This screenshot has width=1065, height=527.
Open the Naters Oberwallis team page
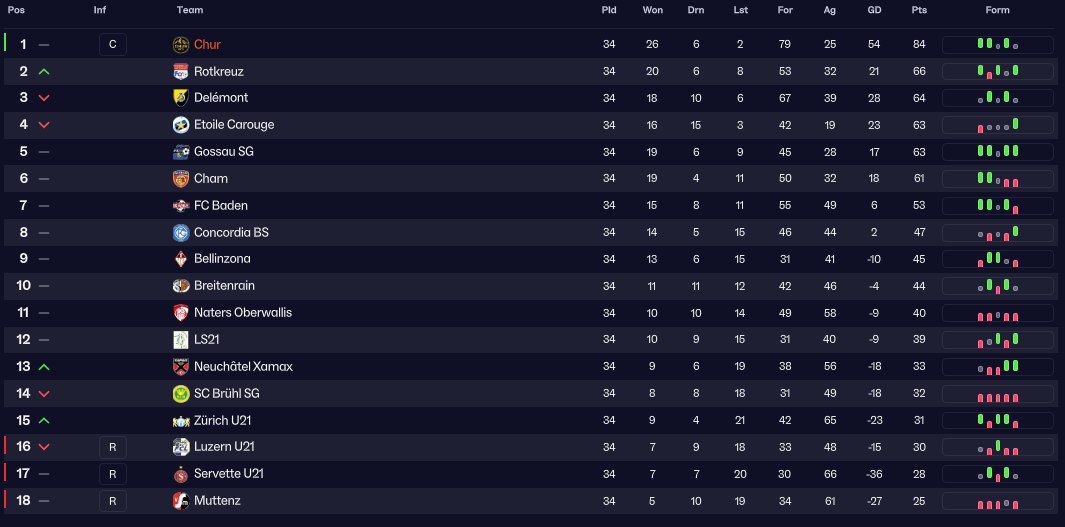point(242,312)
